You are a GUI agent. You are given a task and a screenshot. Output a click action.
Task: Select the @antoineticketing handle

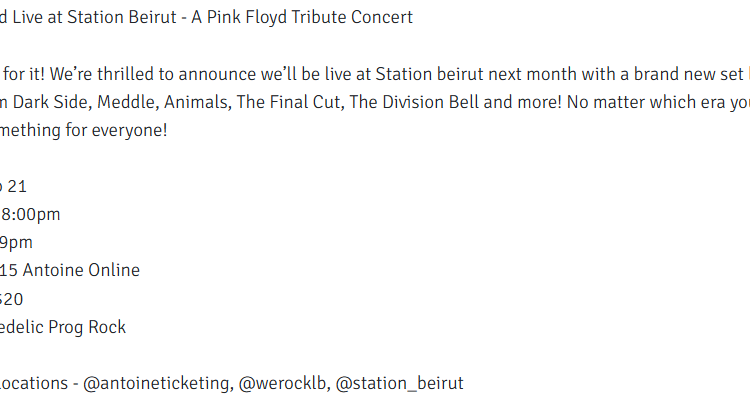coord(158,383)
